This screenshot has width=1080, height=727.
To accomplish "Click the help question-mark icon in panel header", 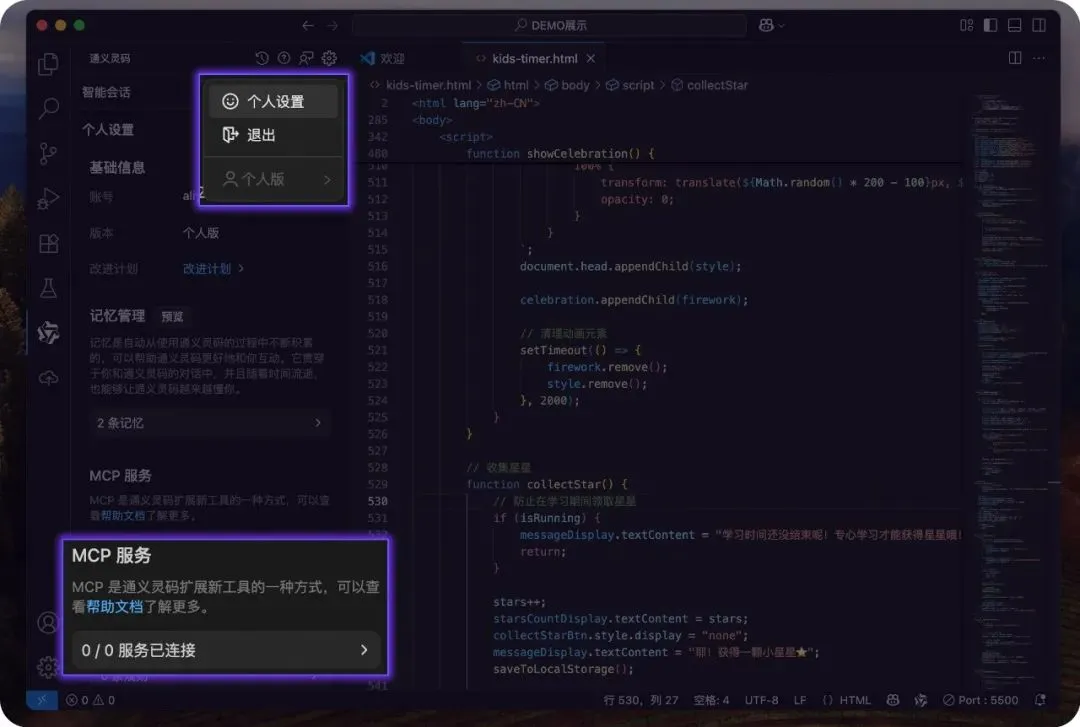I will point(284,59).
